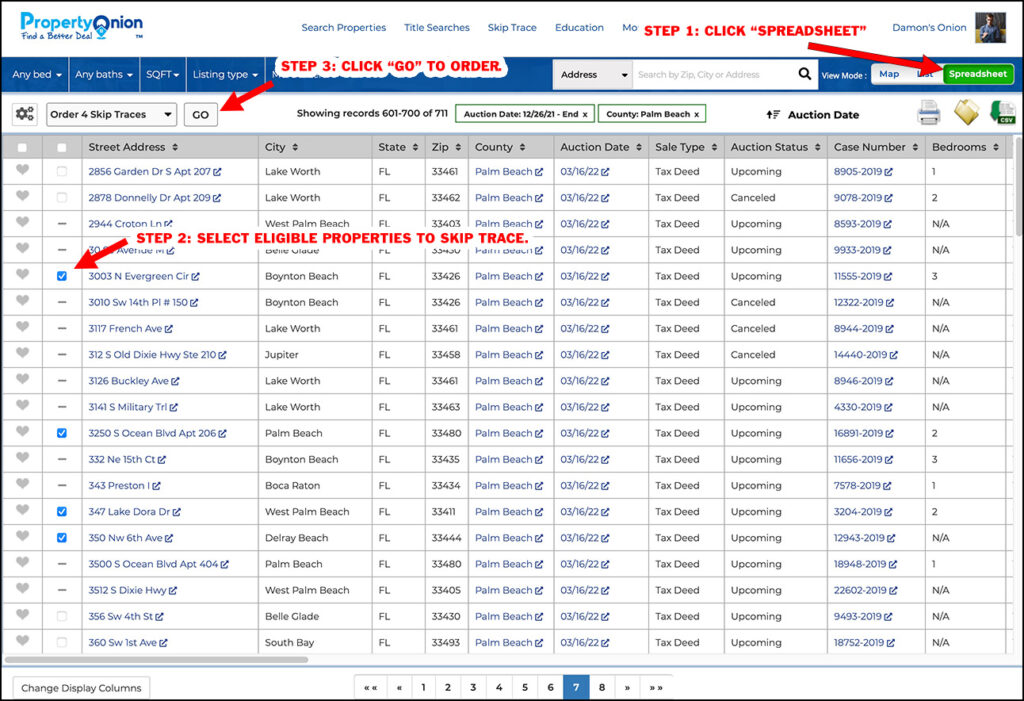
Task: Open the gear settings icon beside Order dropdown
Action: pyautogui.click(x=25, y=114)
